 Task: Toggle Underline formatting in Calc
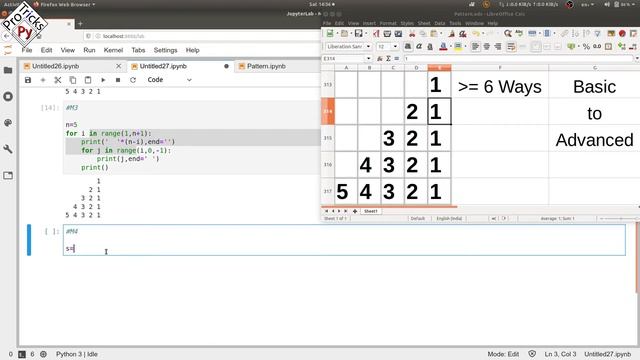pyautogui.click(x=430, y=47)
